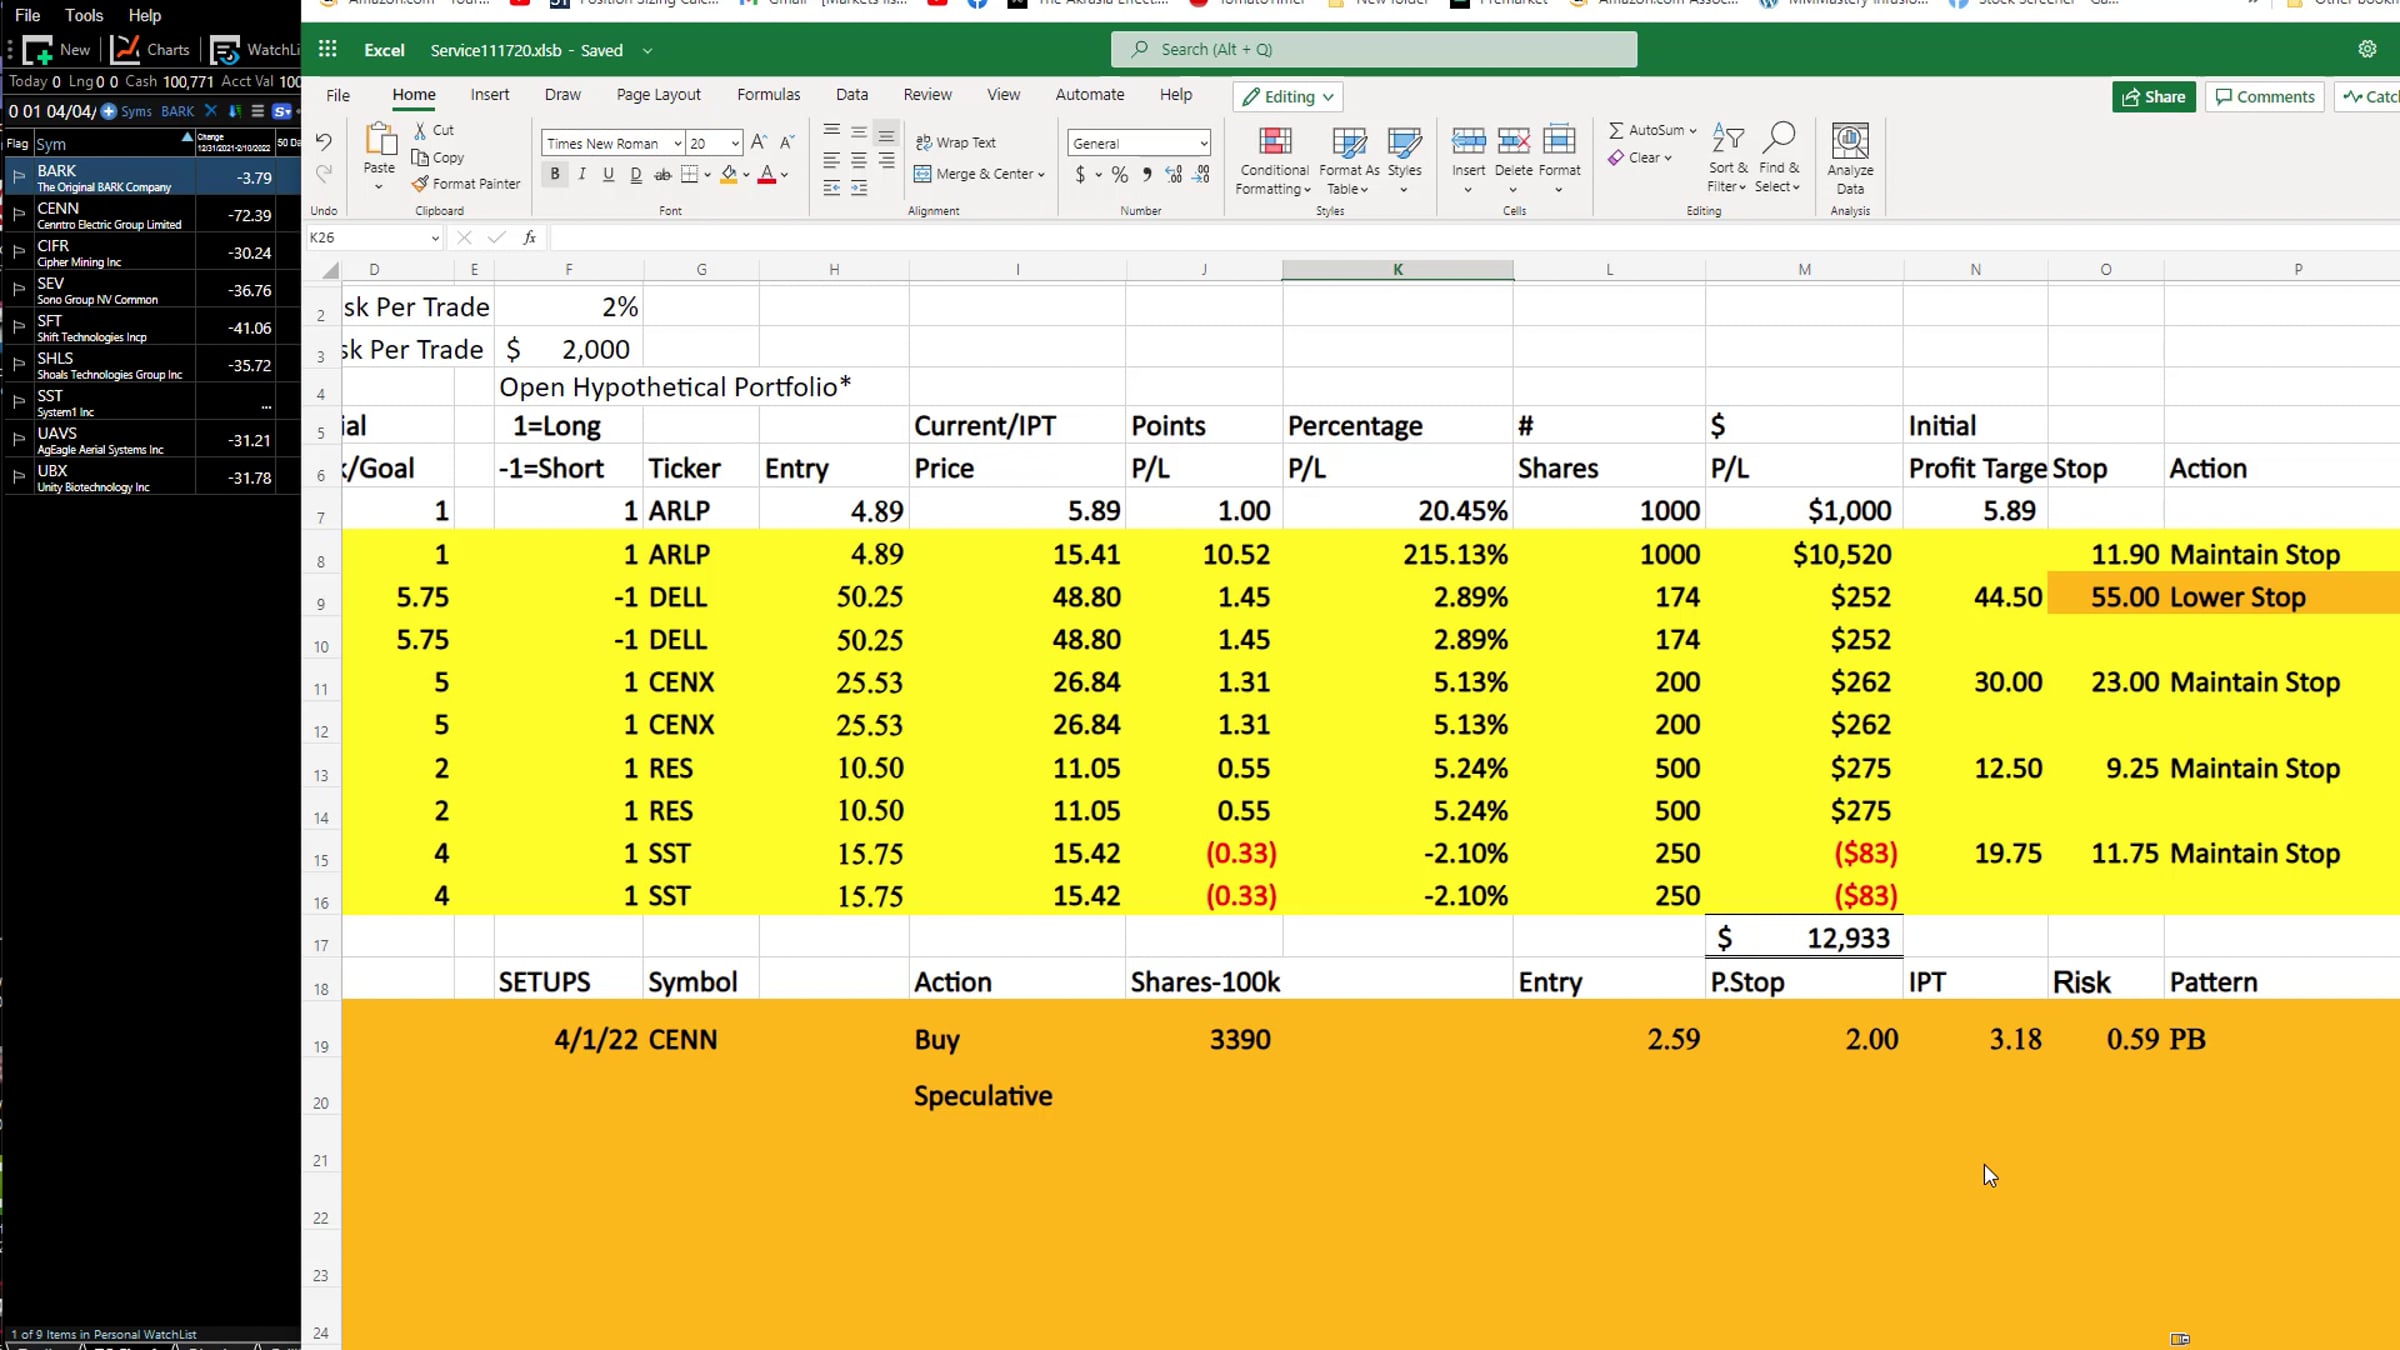The height and width of the screenshot is (1350, 2400).
Task: Apply the yellow fill color
Action: tap(729, 175)
